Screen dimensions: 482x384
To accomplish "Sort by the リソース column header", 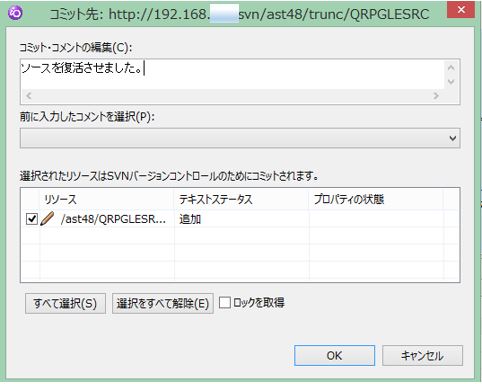I will [x=107, y=199].
